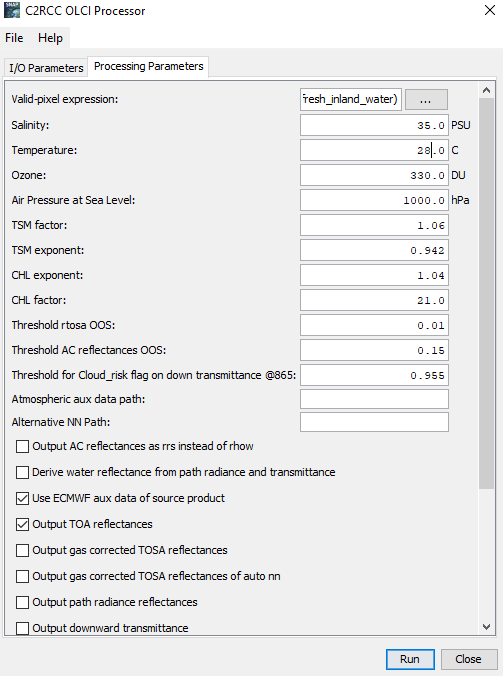Switch to the I/O Parameters tab
This screenshot has height=676, width=503.
pos(46,68)
